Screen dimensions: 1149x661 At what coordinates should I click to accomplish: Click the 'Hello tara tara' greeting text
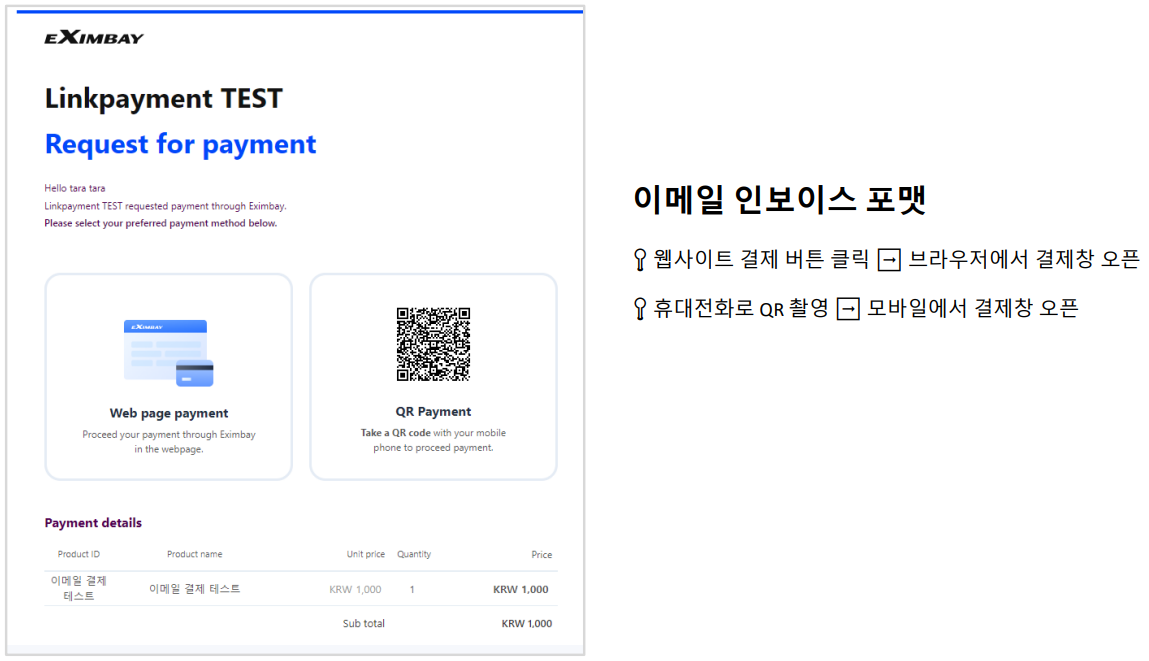click(74, 188)
